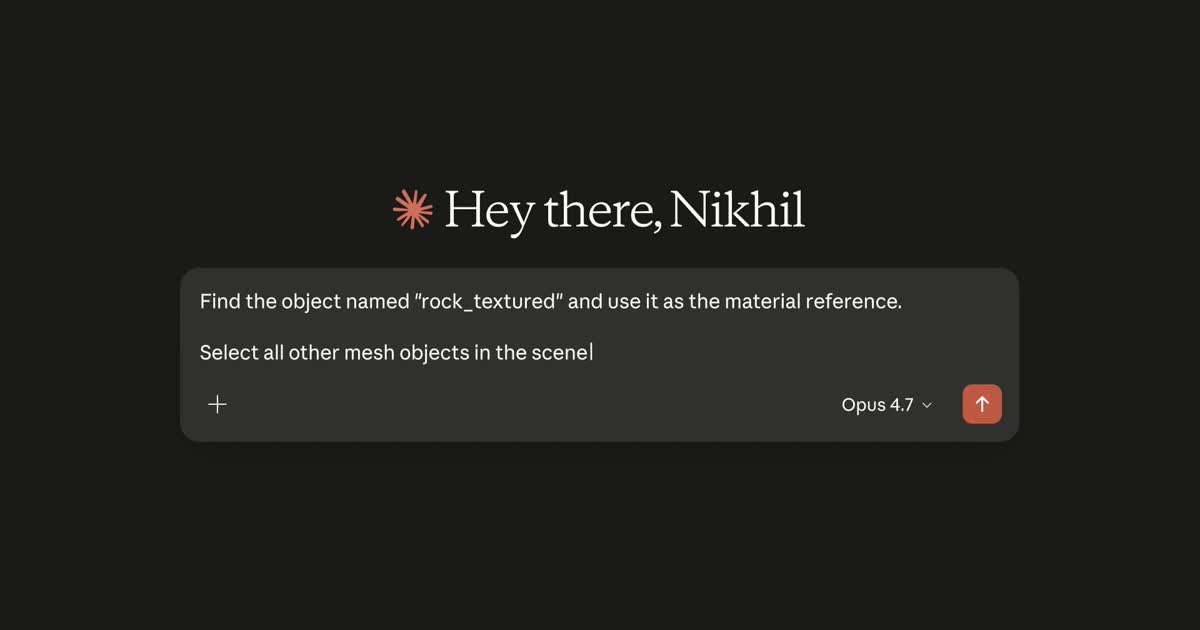The height and width of the screenshot is (630, 1200).
Task: Click the "Opus 4.7" model name label
Action: click(877, 405)
